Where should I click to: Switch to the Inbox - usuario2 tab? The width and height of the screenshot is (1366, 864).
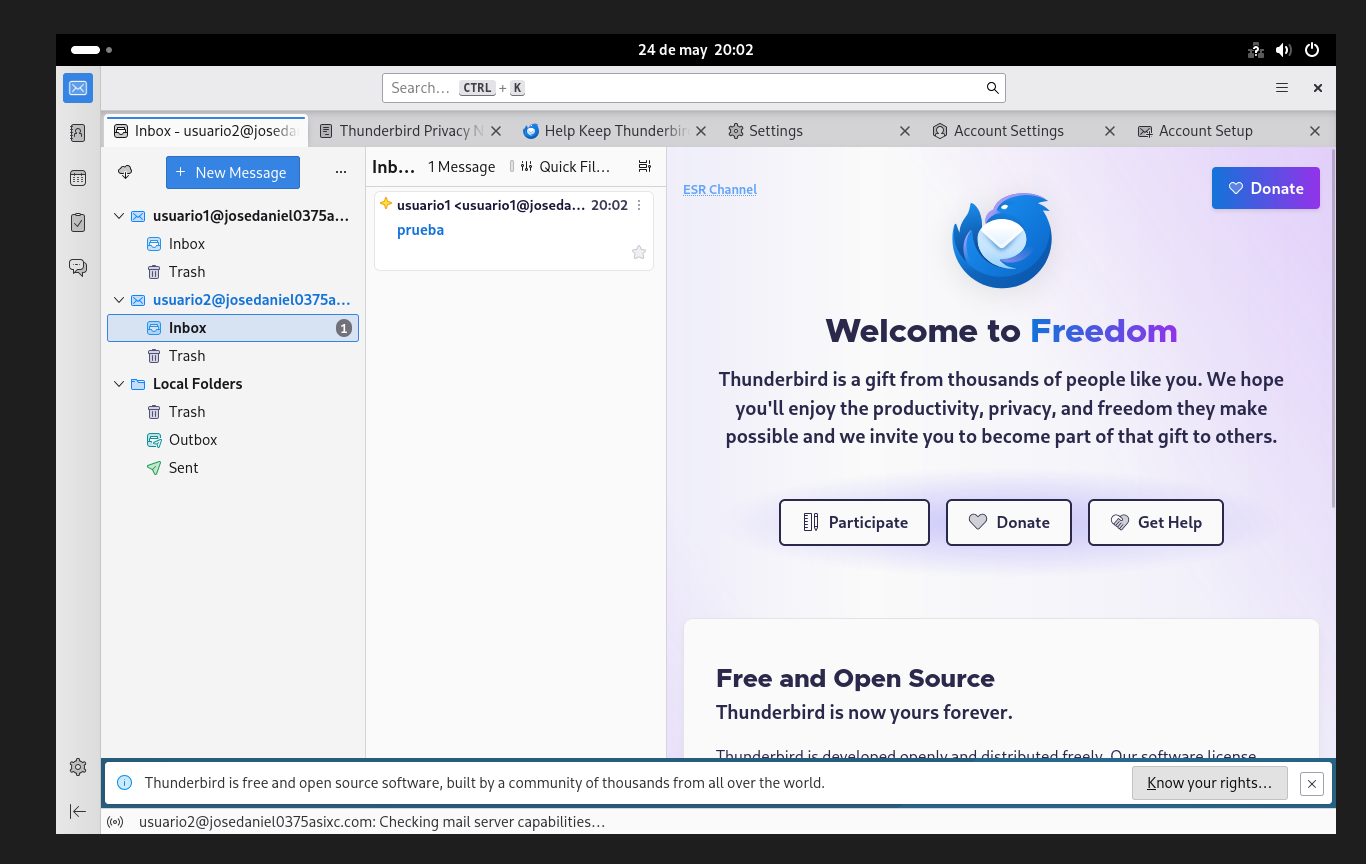(x=205, y=131)
